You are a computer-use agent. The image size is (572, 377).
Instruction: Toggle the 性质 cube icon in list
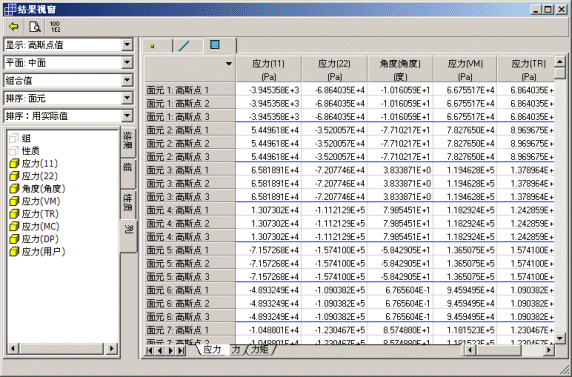pos(14,150)
